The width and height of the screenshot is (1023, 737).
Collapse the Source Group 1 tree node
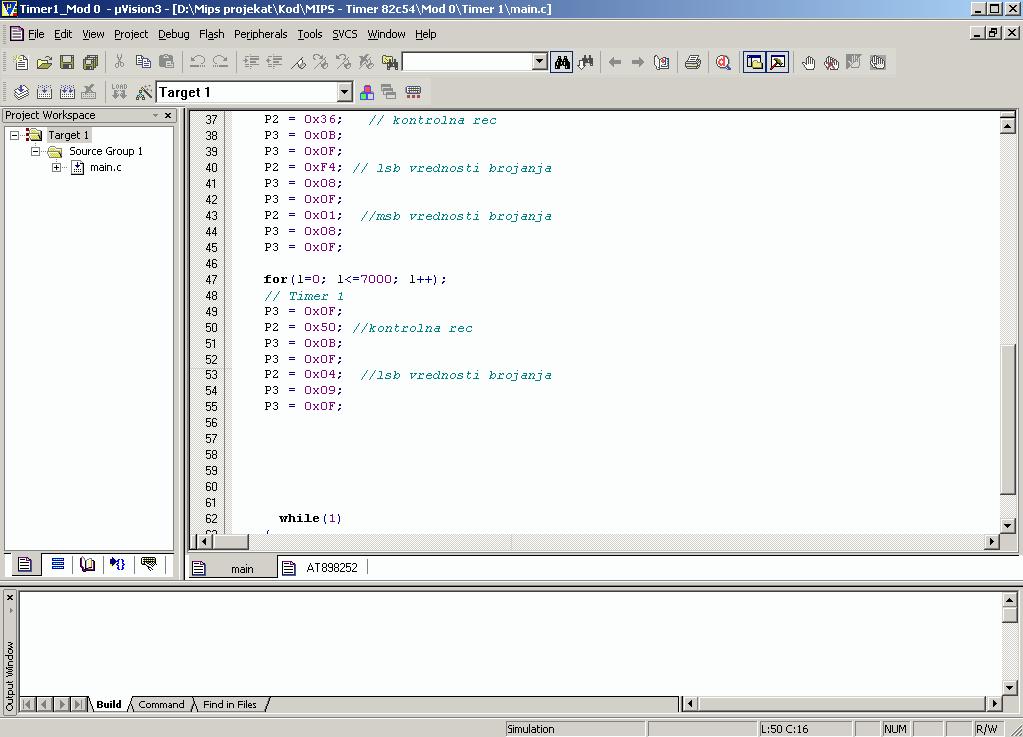click(x=36, y=151)
